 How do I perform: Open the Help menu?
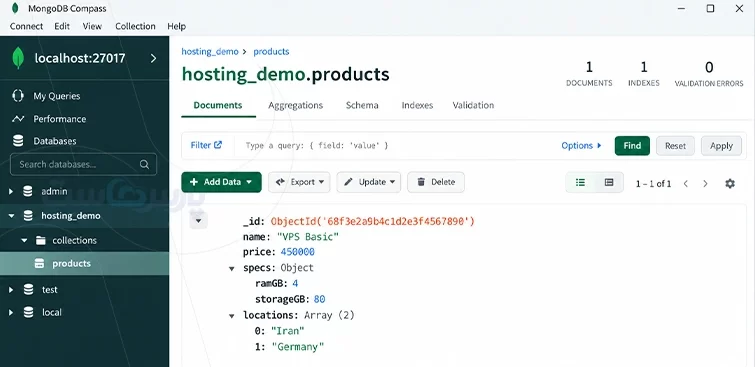coord(176,26)
